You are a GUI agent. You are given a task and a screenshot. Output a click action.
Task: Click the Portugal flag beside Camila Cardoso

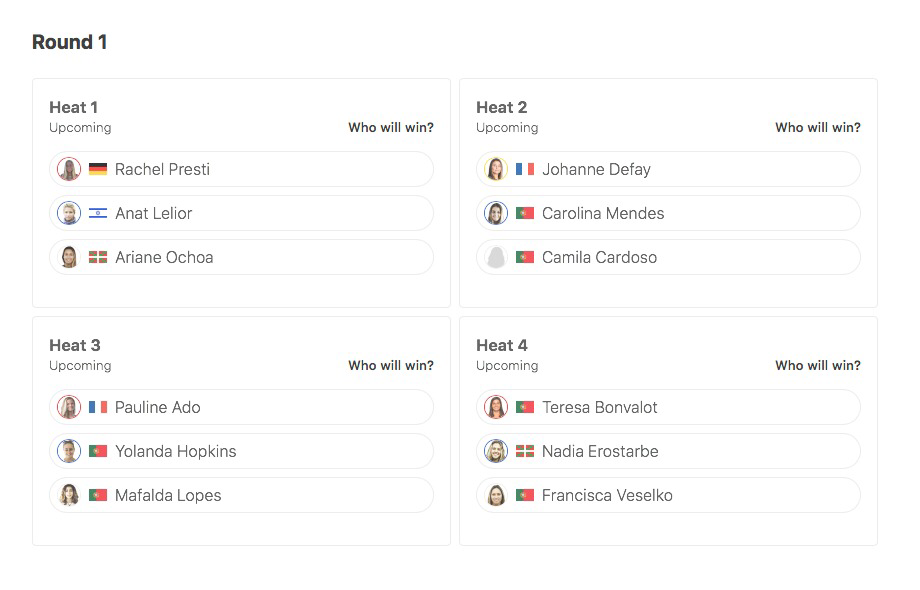(x=525, y=257)
